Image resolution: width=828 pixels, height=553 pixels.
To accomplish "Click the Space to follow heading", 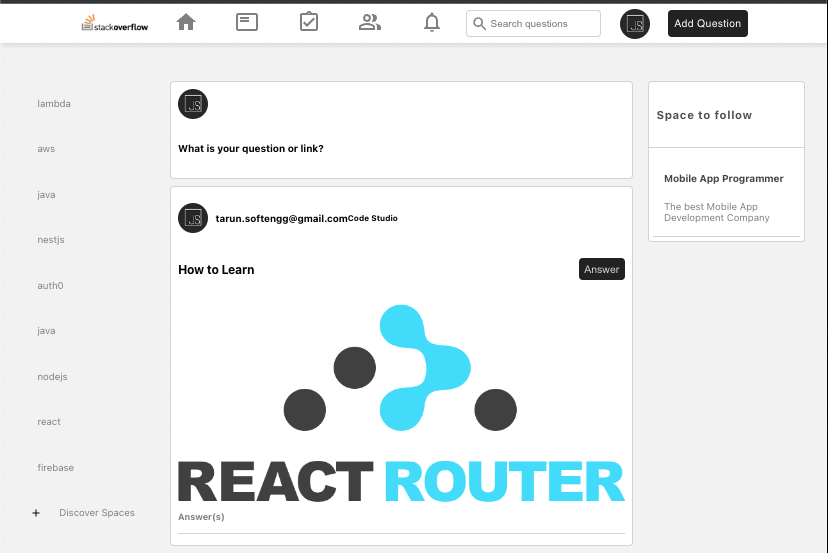I will (704, 115).
